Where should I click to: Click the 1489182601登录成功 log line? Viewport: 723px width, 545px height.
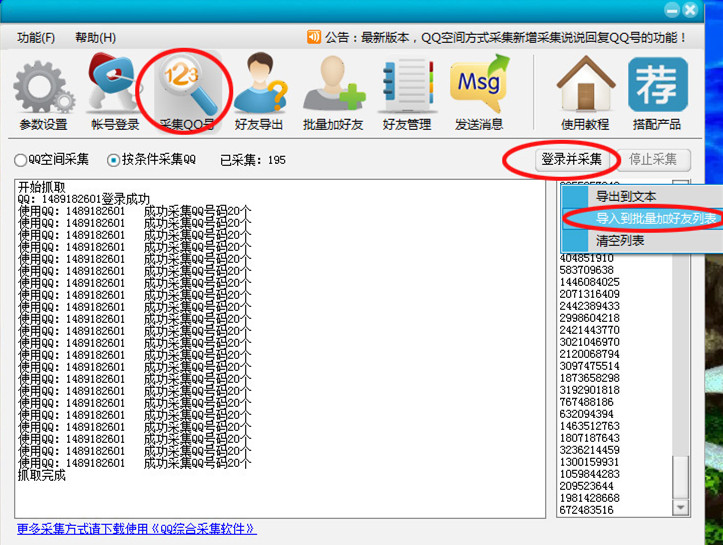(x=83, y=199)
